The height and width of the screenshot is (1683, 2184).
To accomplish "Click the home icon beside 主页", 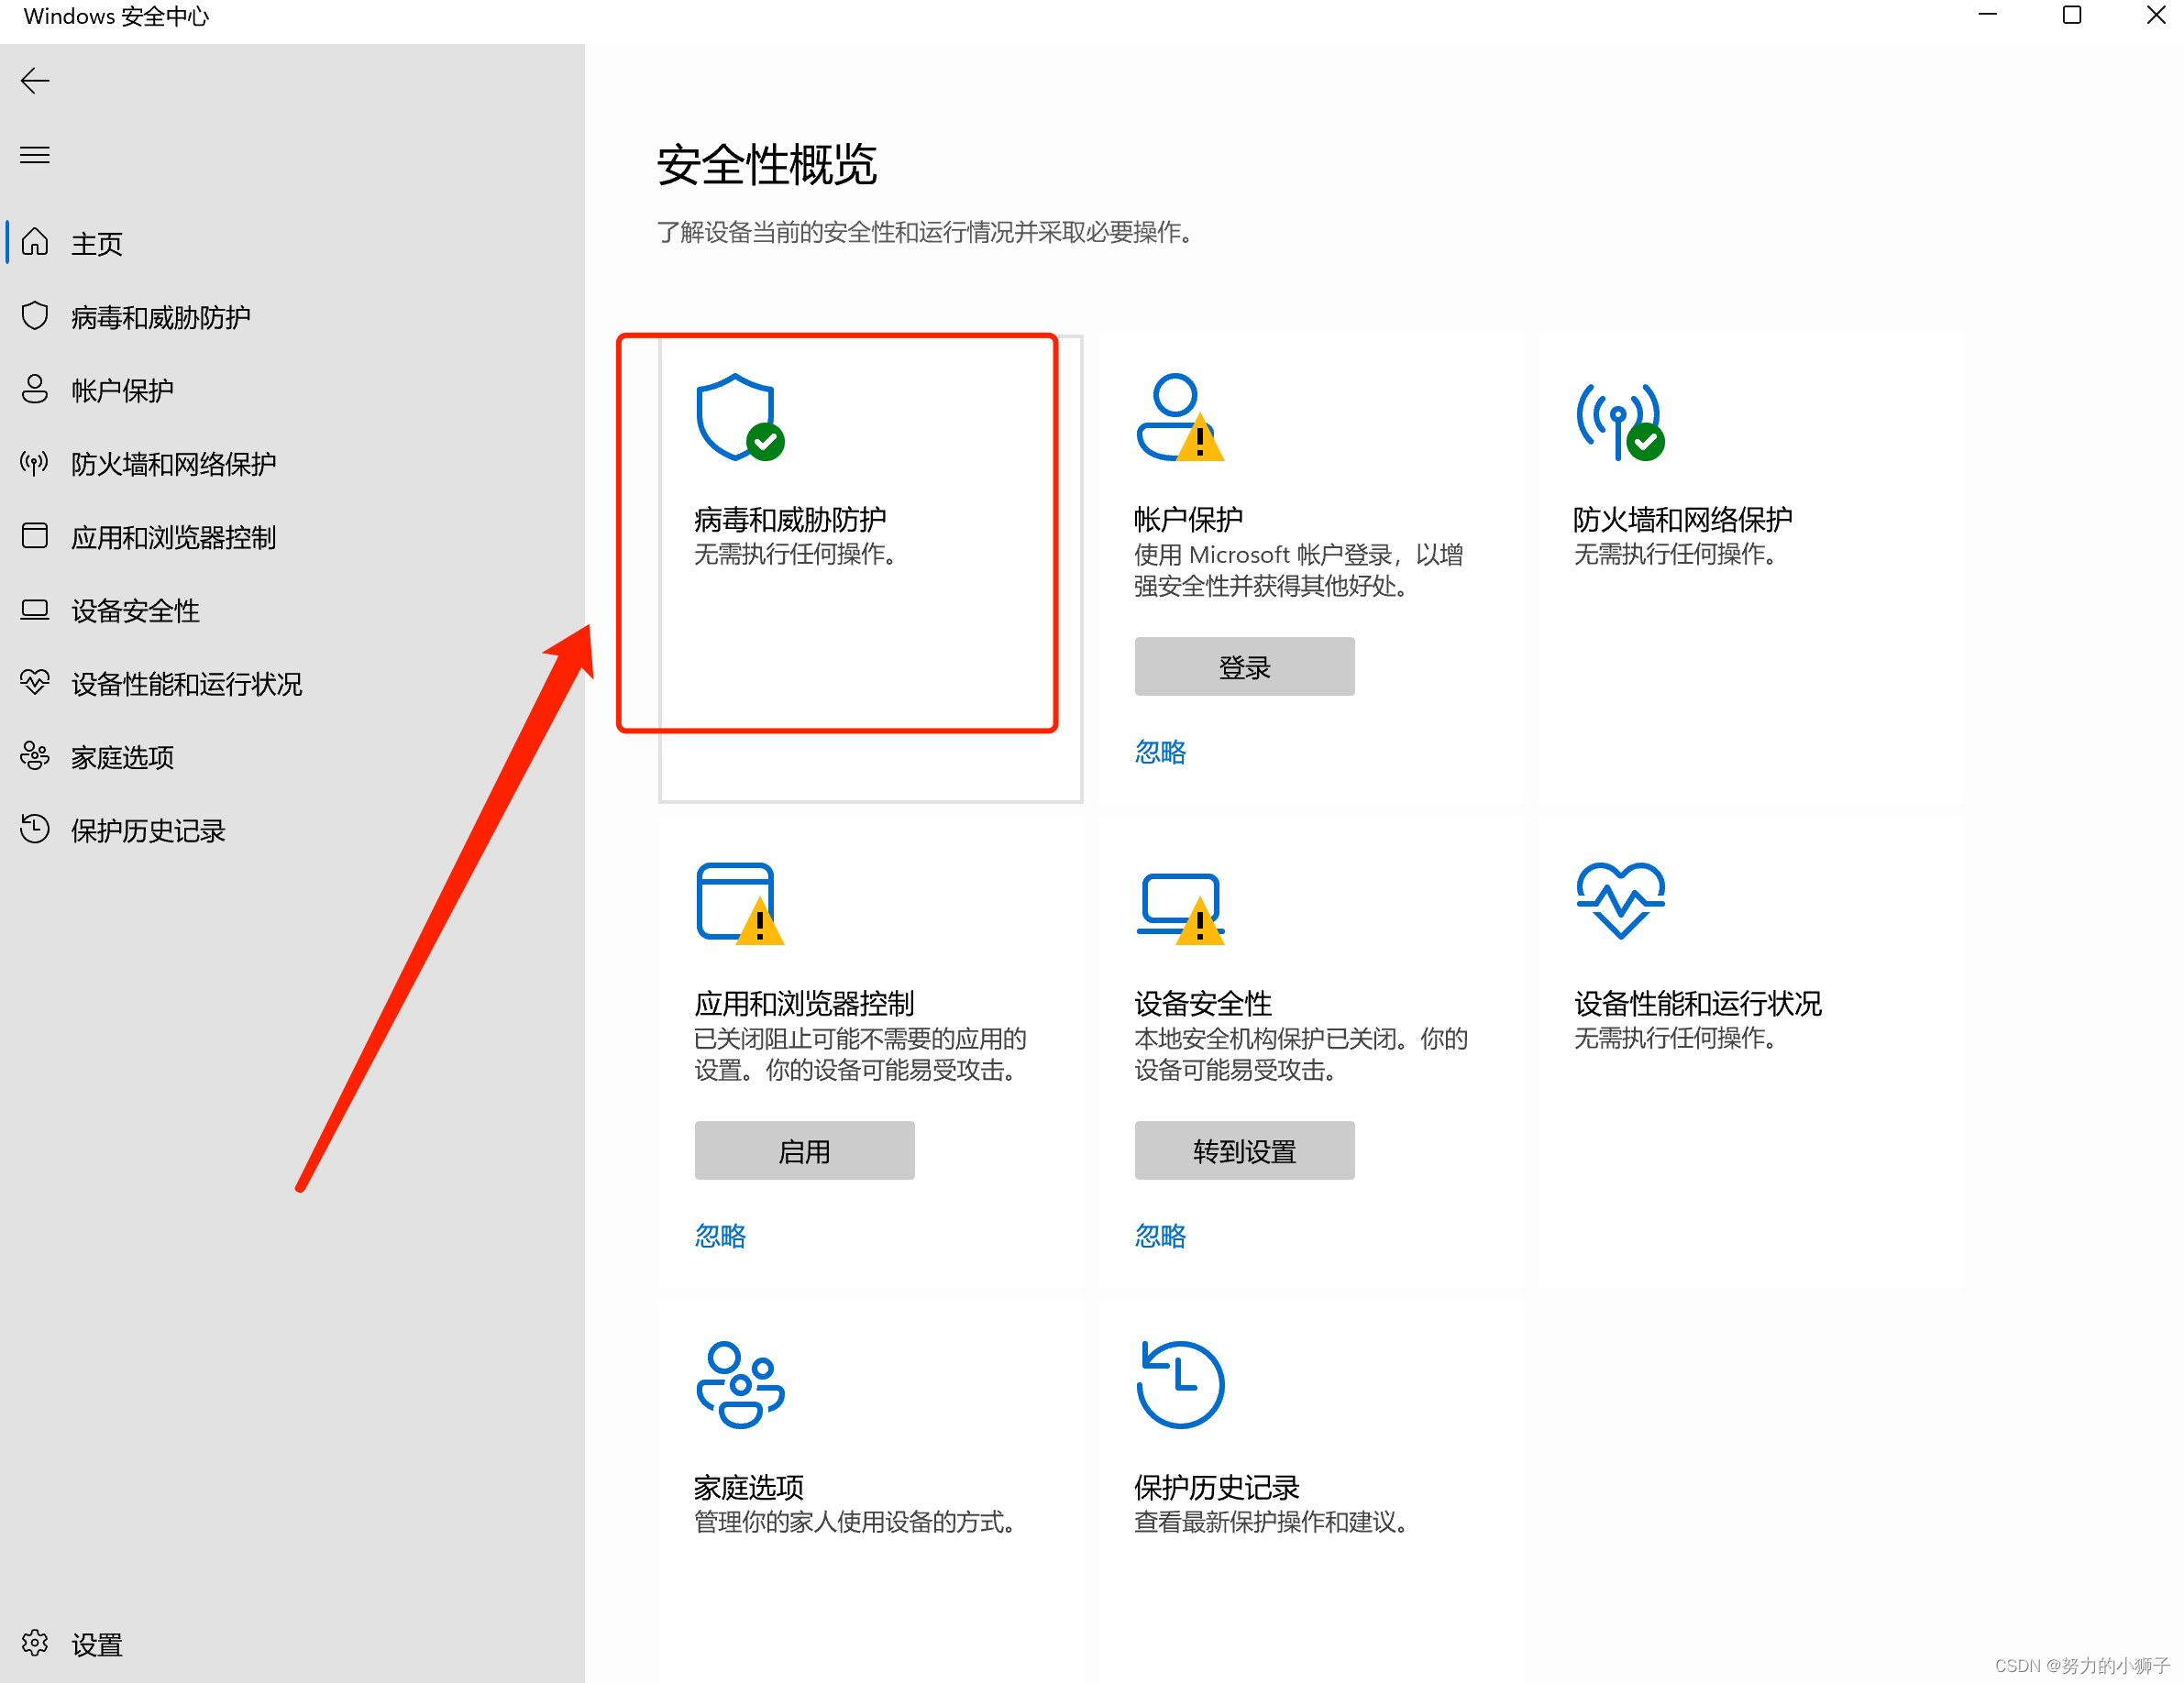I will [x=35, y=242].
